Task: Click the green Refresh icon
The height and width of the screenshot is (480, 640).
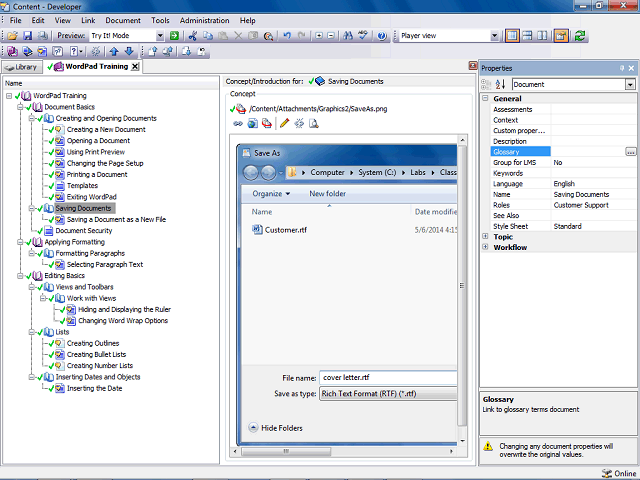Action: pos(580,36)
